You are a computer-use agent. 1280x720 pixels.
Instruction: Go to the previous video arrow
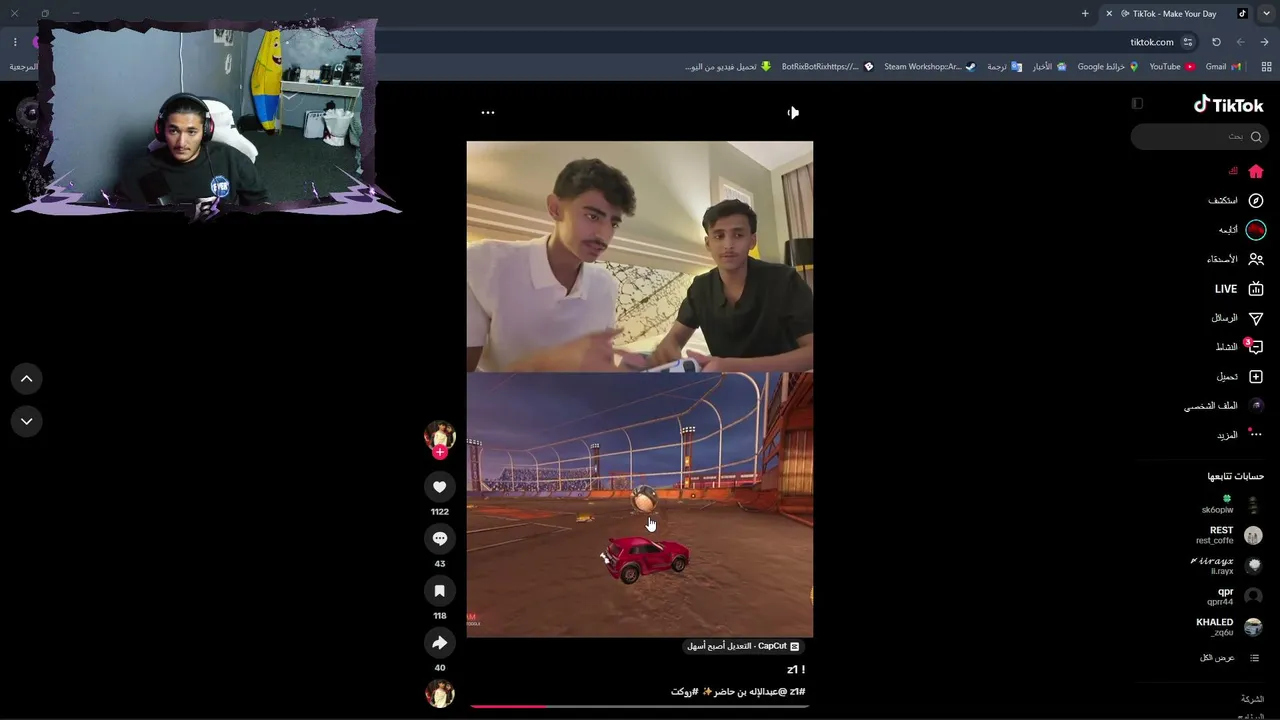tap(27, 379)
